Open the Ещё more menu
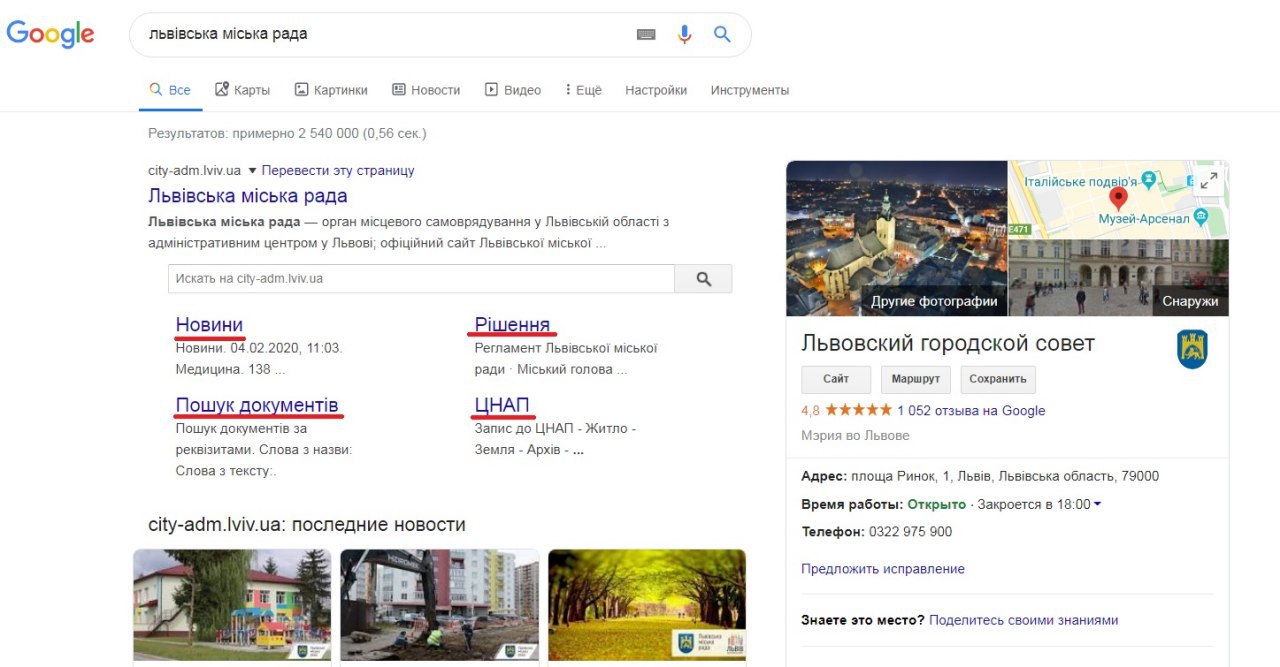1280x667 pixels. [583, 90]
